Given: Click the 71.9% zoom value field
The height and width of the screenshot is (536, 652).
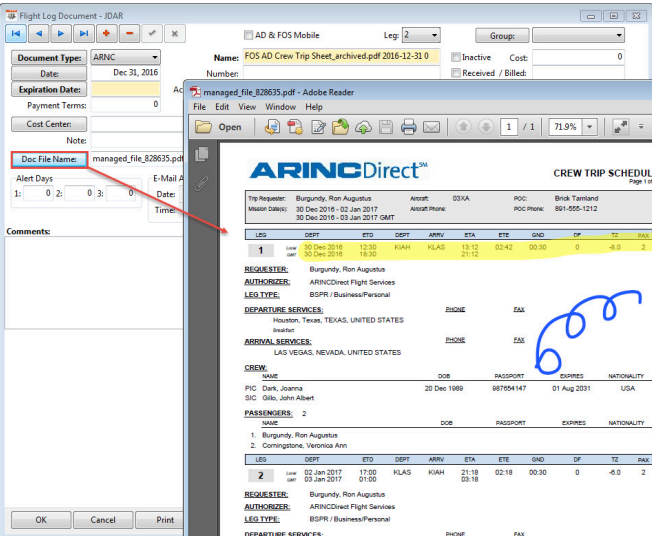Looking at the screenshot, I should [566, 127].
